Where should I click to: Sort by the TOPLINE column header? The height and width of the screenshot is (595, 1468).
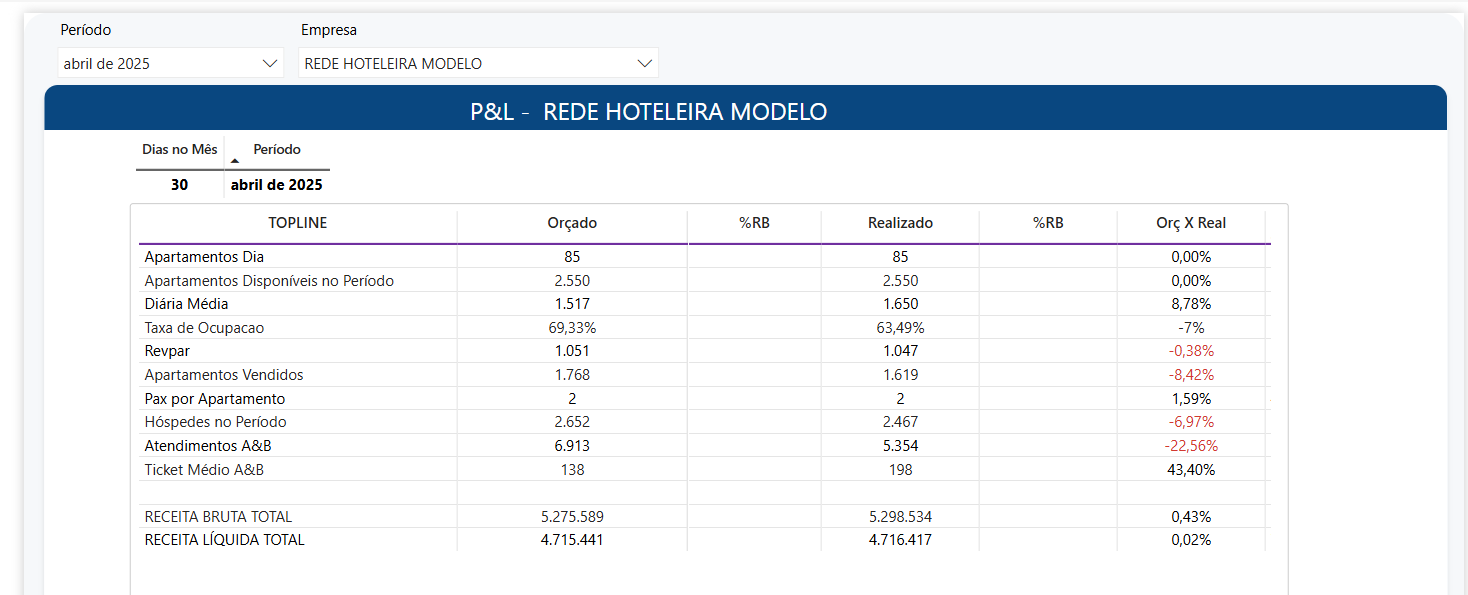coord(297,223)
